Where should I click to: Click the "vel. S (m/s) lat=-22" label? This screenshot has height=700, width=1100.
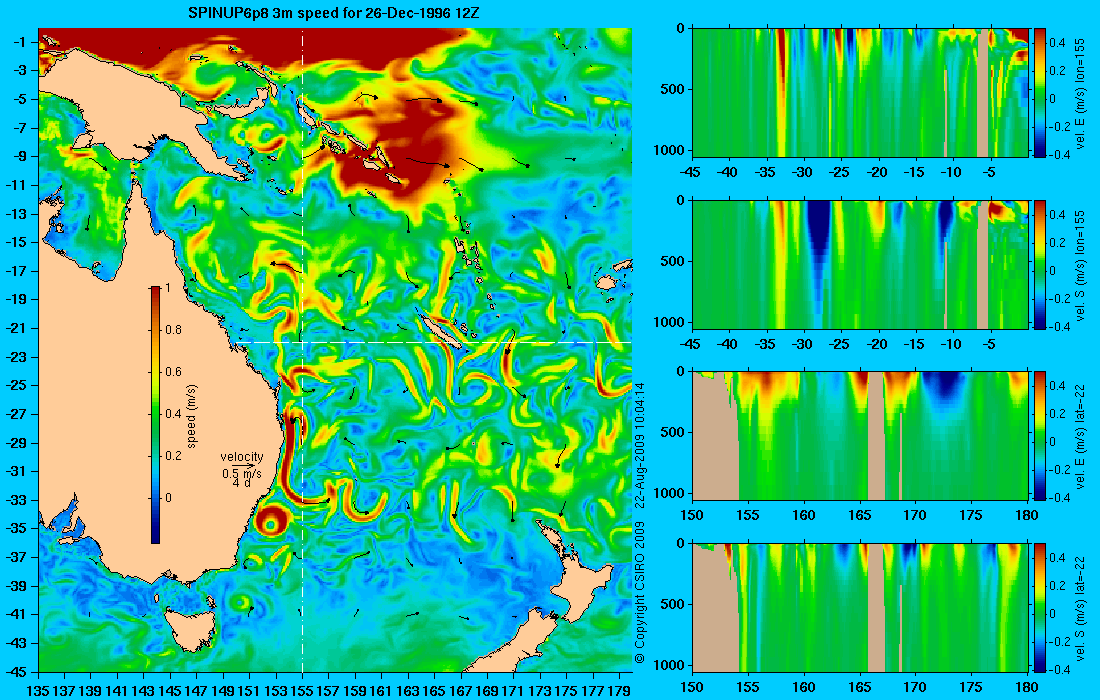click(1081, 607)
